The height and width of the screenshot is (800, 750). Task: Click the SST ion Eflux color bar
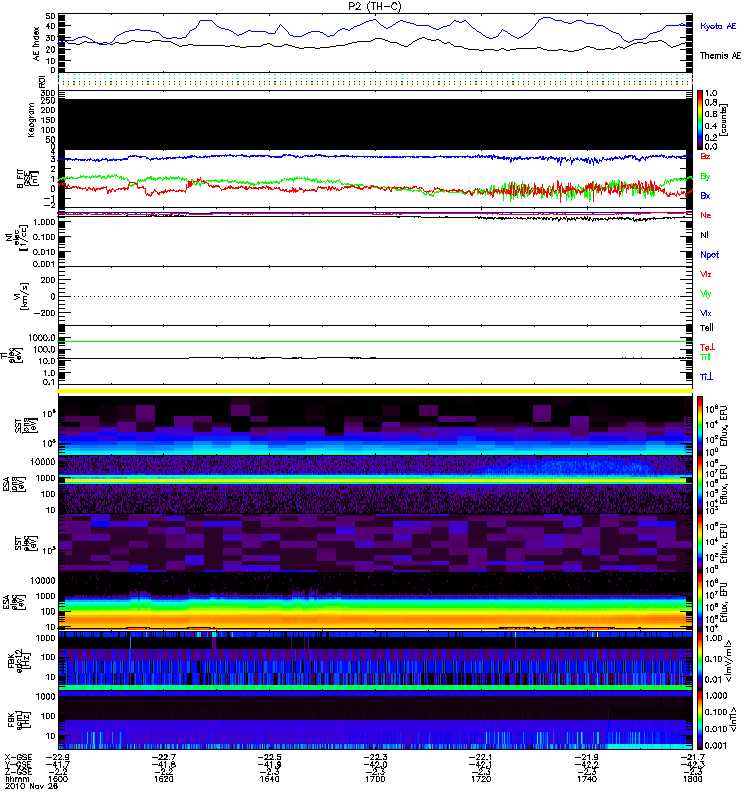click(x=700, y=426)
